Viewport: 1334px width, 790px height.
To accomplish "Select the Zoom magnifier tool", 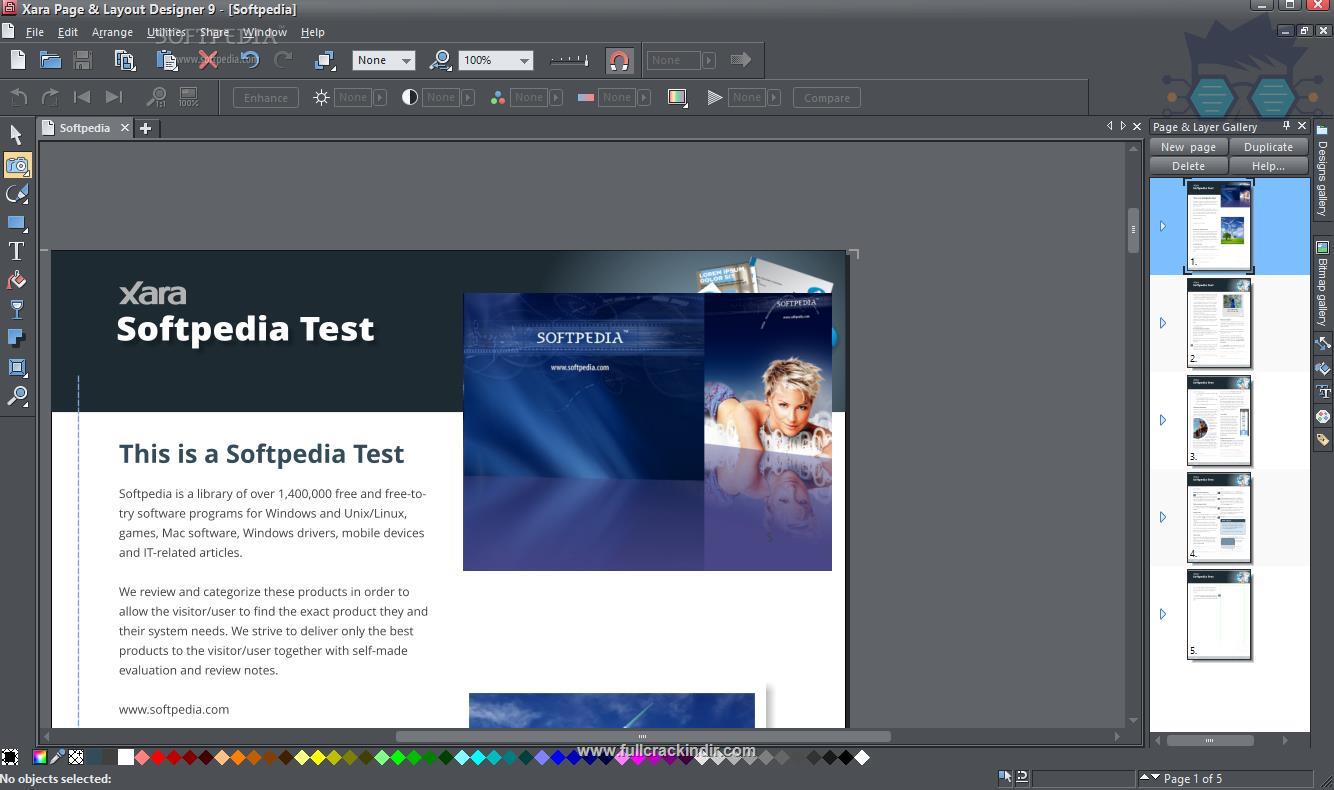I will click(17, 396).
